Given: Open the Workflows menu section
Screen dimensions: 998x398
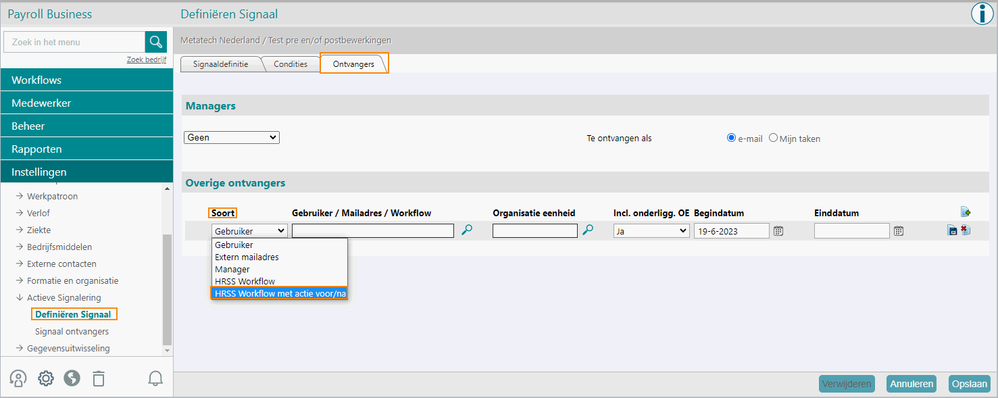Looking at the screenshot, I should tap(87, 80).
